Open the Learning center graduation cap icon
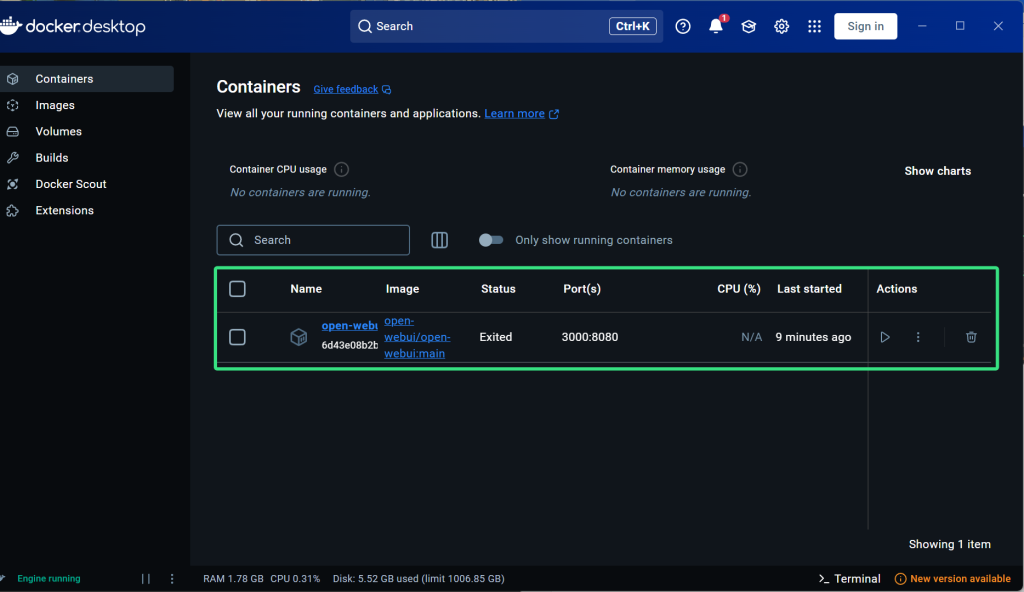This screenshot has height=592, width=1024. point(748,27)
